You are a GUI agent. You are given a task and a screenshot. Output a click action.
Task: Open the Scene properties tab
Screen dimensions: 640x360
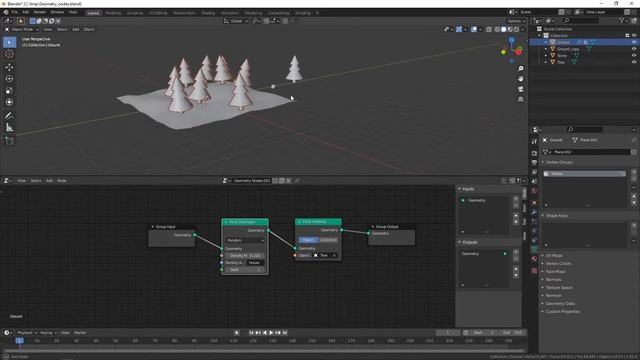534,181
